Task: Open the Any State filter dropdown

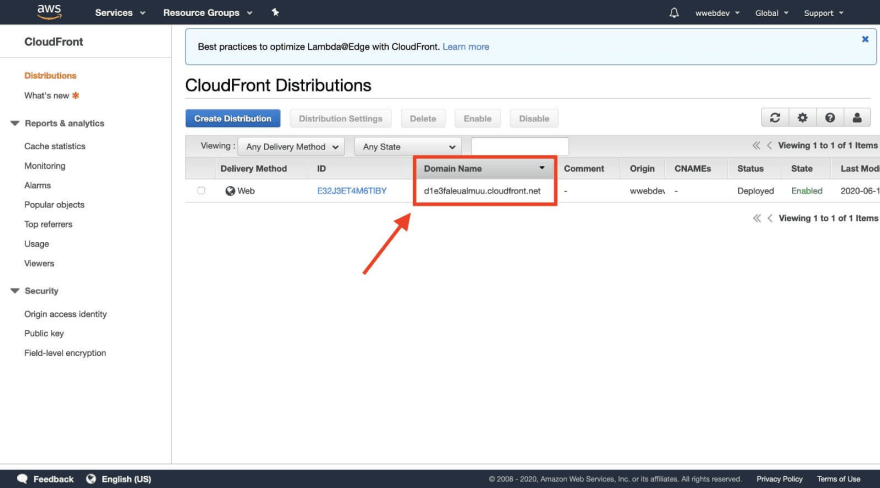Action: click(x=408, y=146)
